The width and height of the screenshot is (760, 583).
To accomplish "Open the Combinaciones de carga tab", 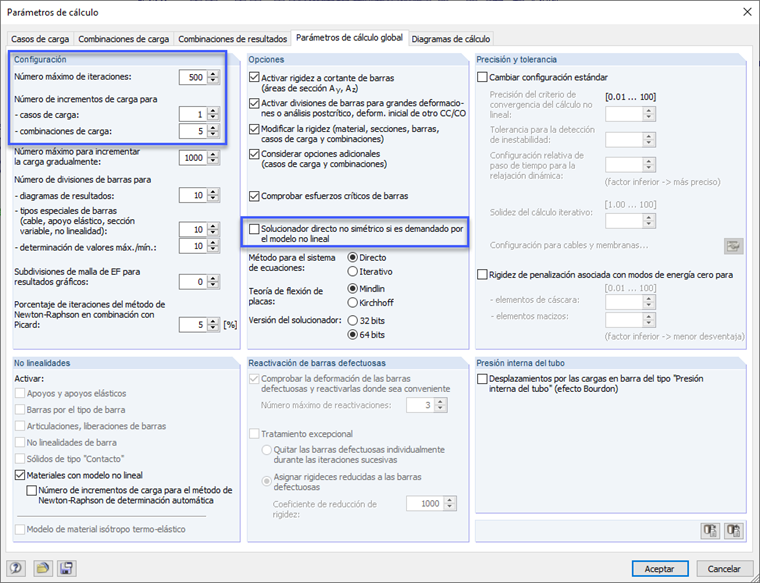I will (124, 39).
